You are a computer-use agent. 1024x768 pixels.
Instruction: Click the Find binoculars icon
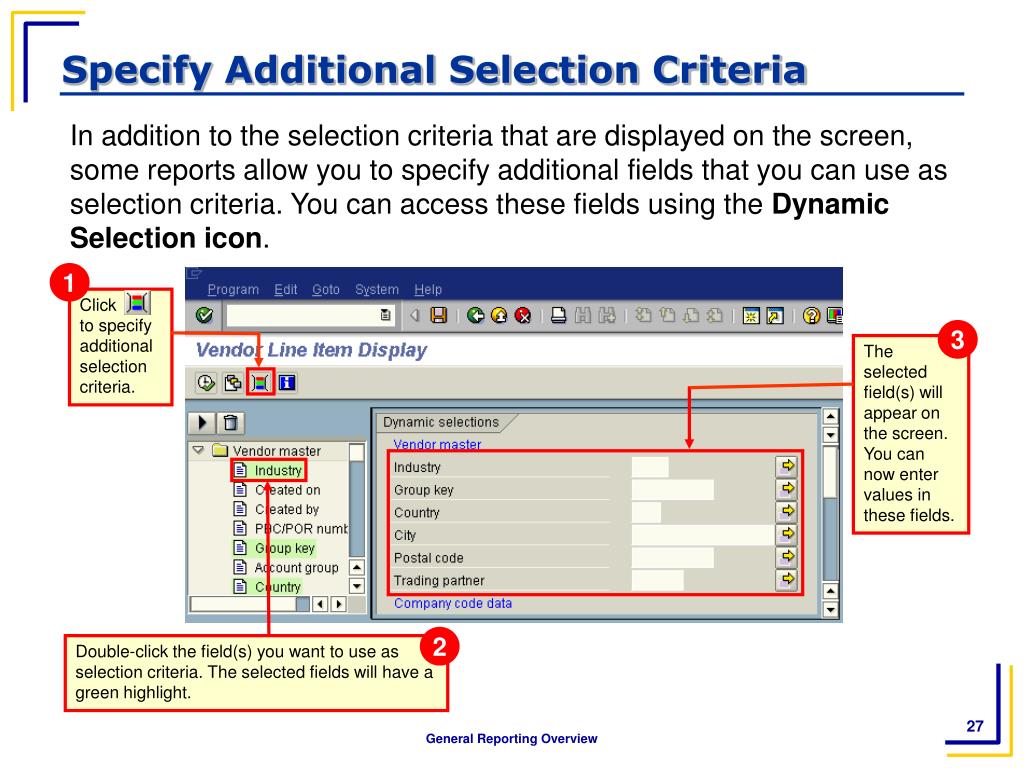coord(583,315)
